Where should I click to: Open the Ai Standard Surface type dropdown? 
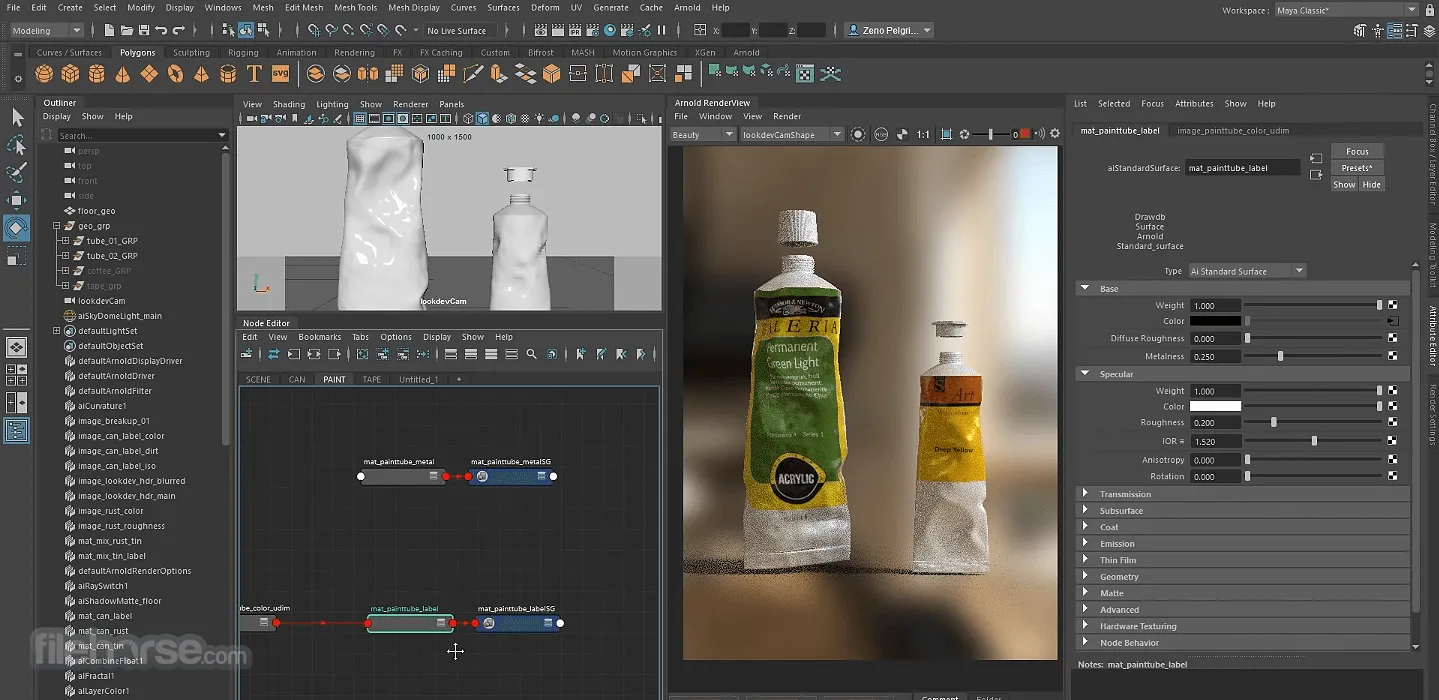(x=1246, y=271)
